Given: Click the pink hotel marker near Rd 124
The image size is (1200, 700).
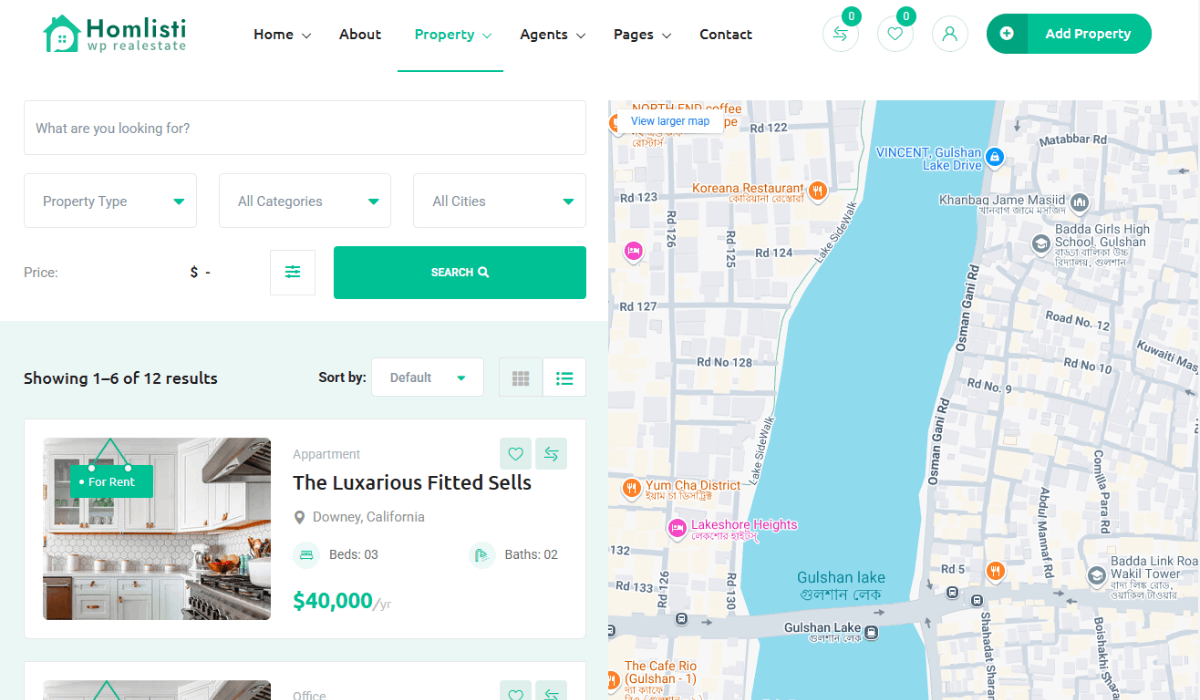Looking at the screenshot, I should (633, 251).
